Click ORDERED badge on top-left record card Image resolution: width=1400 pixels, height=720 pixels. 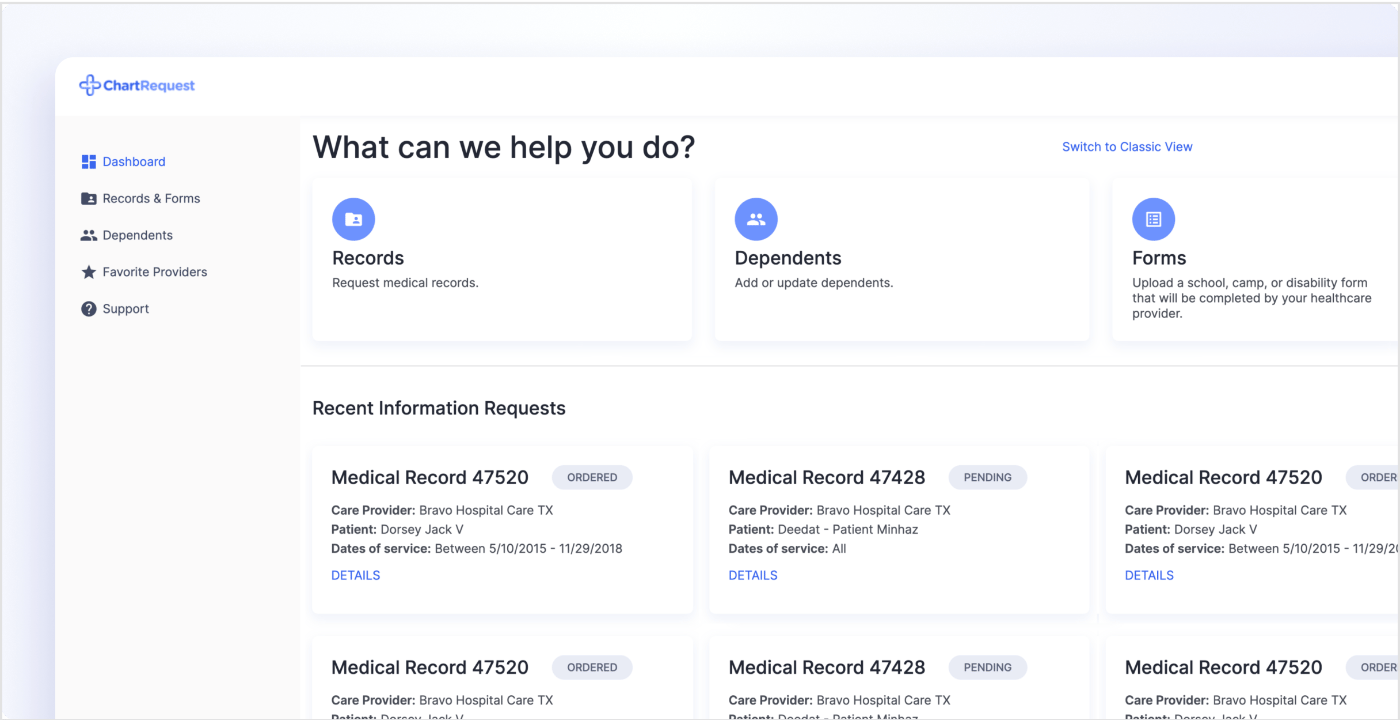coord(592,478)
